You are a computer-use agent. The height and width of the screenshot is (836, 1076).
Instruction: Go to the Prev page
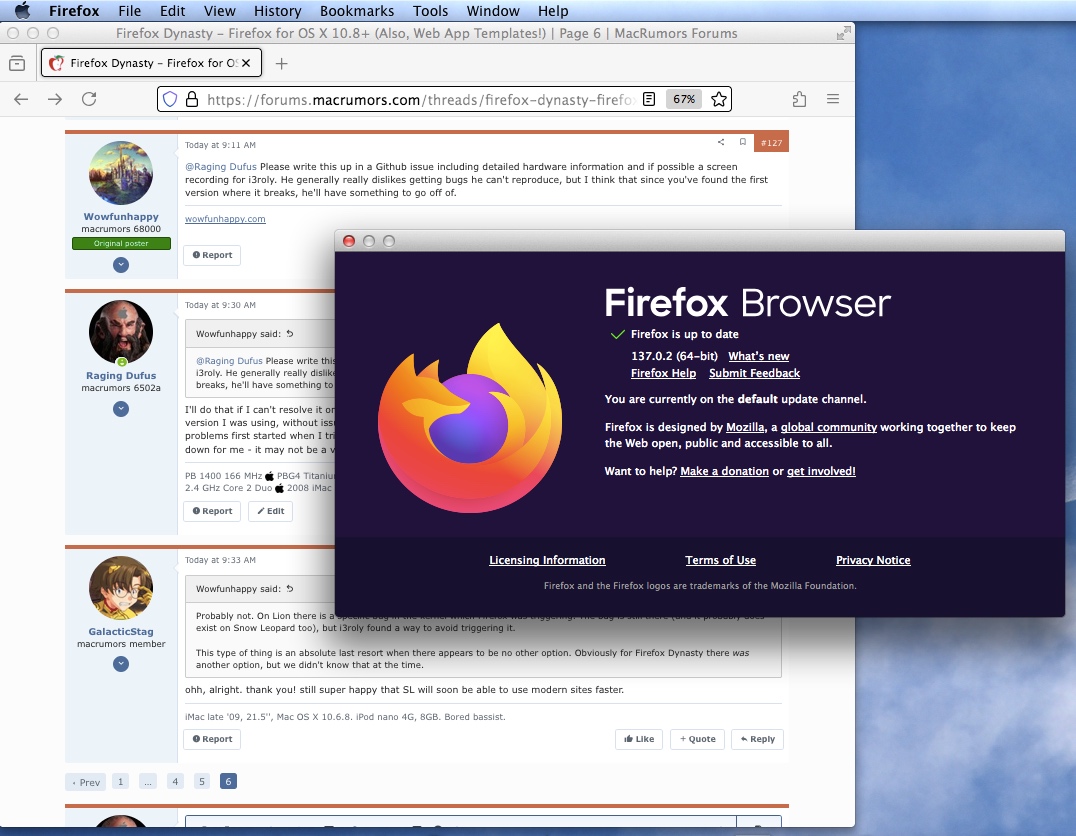point(86,782)
